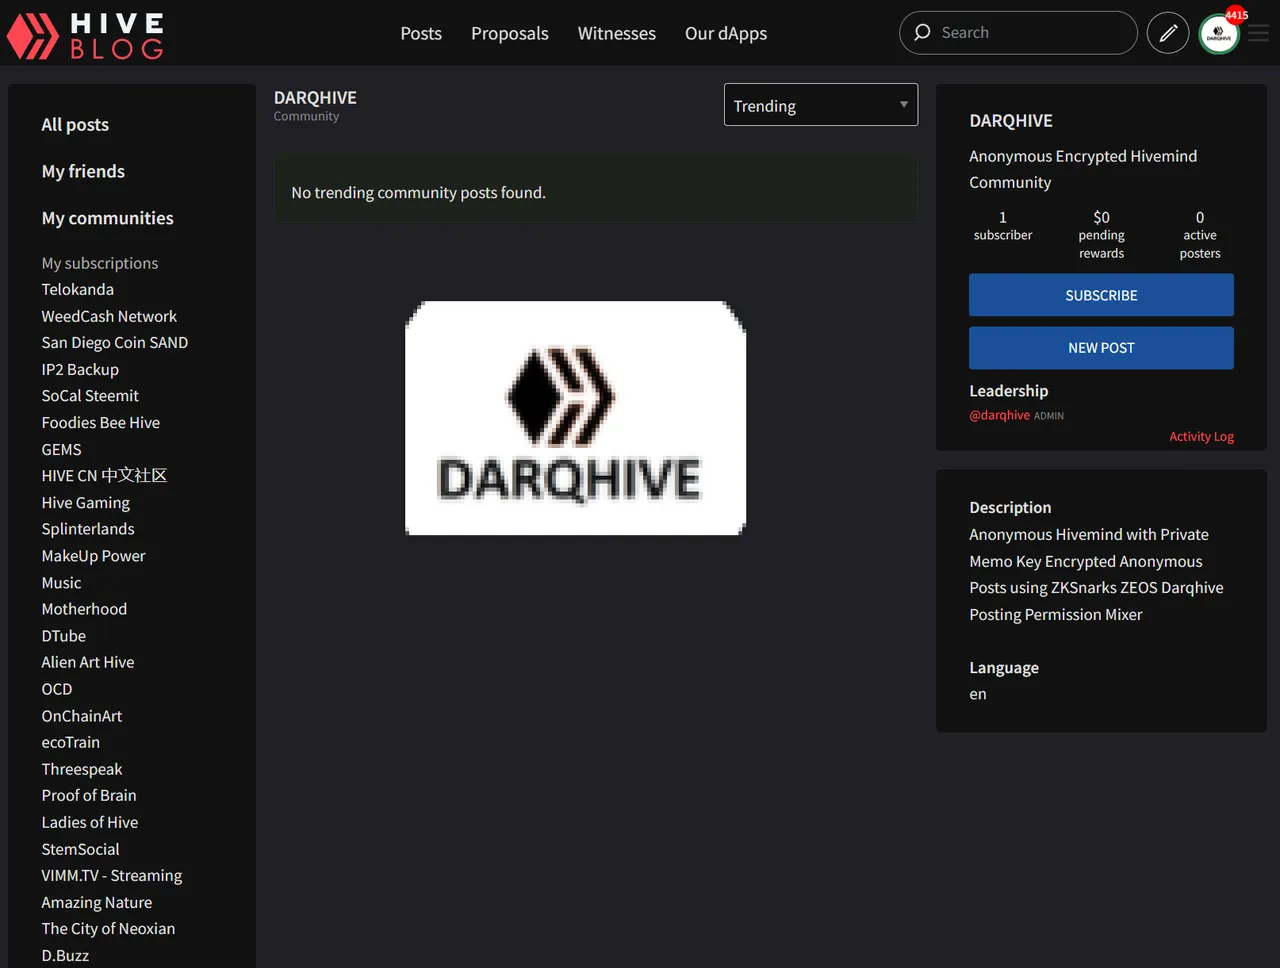Open the GEMS community

(x=61, y=449)
